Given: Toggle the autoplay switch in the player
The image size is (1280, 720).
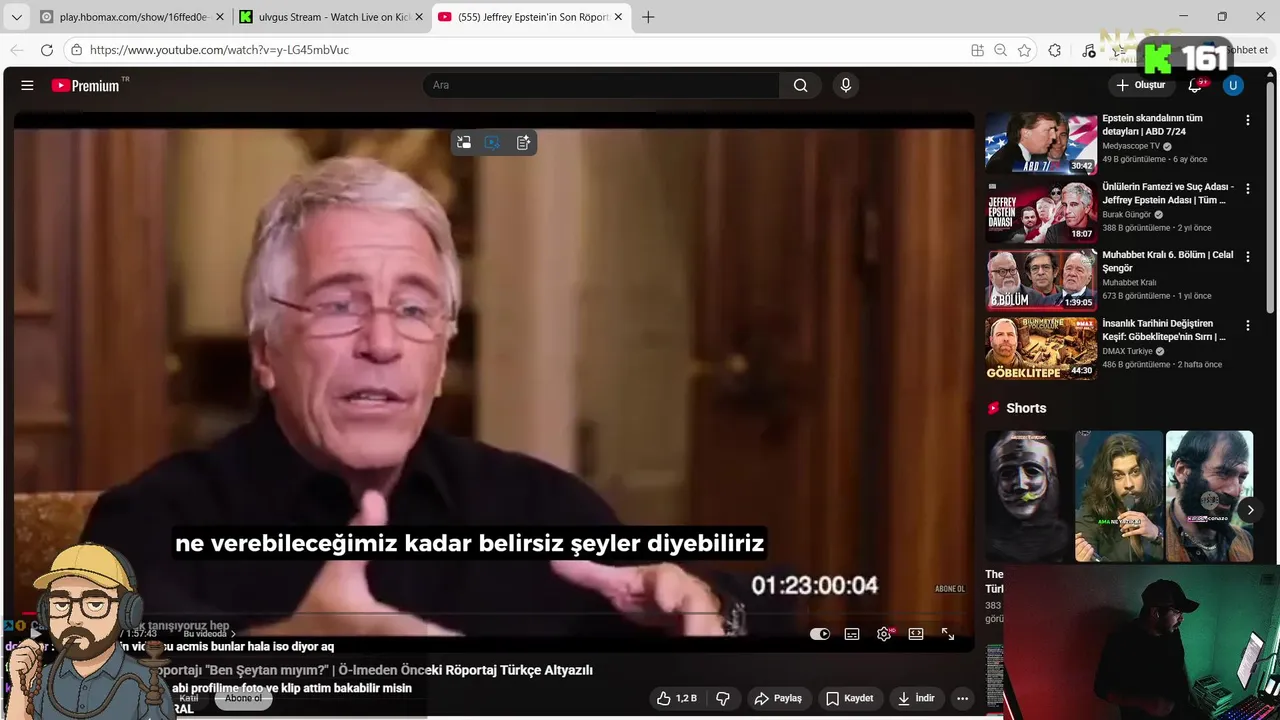Looking at the screenshot, I should [x=820, y=634].
